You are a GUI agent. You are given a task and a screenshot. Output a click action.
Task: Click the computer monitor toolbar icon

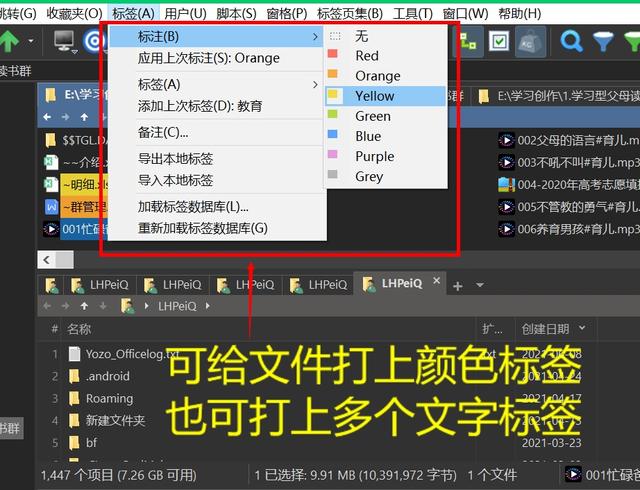[65, 42]
